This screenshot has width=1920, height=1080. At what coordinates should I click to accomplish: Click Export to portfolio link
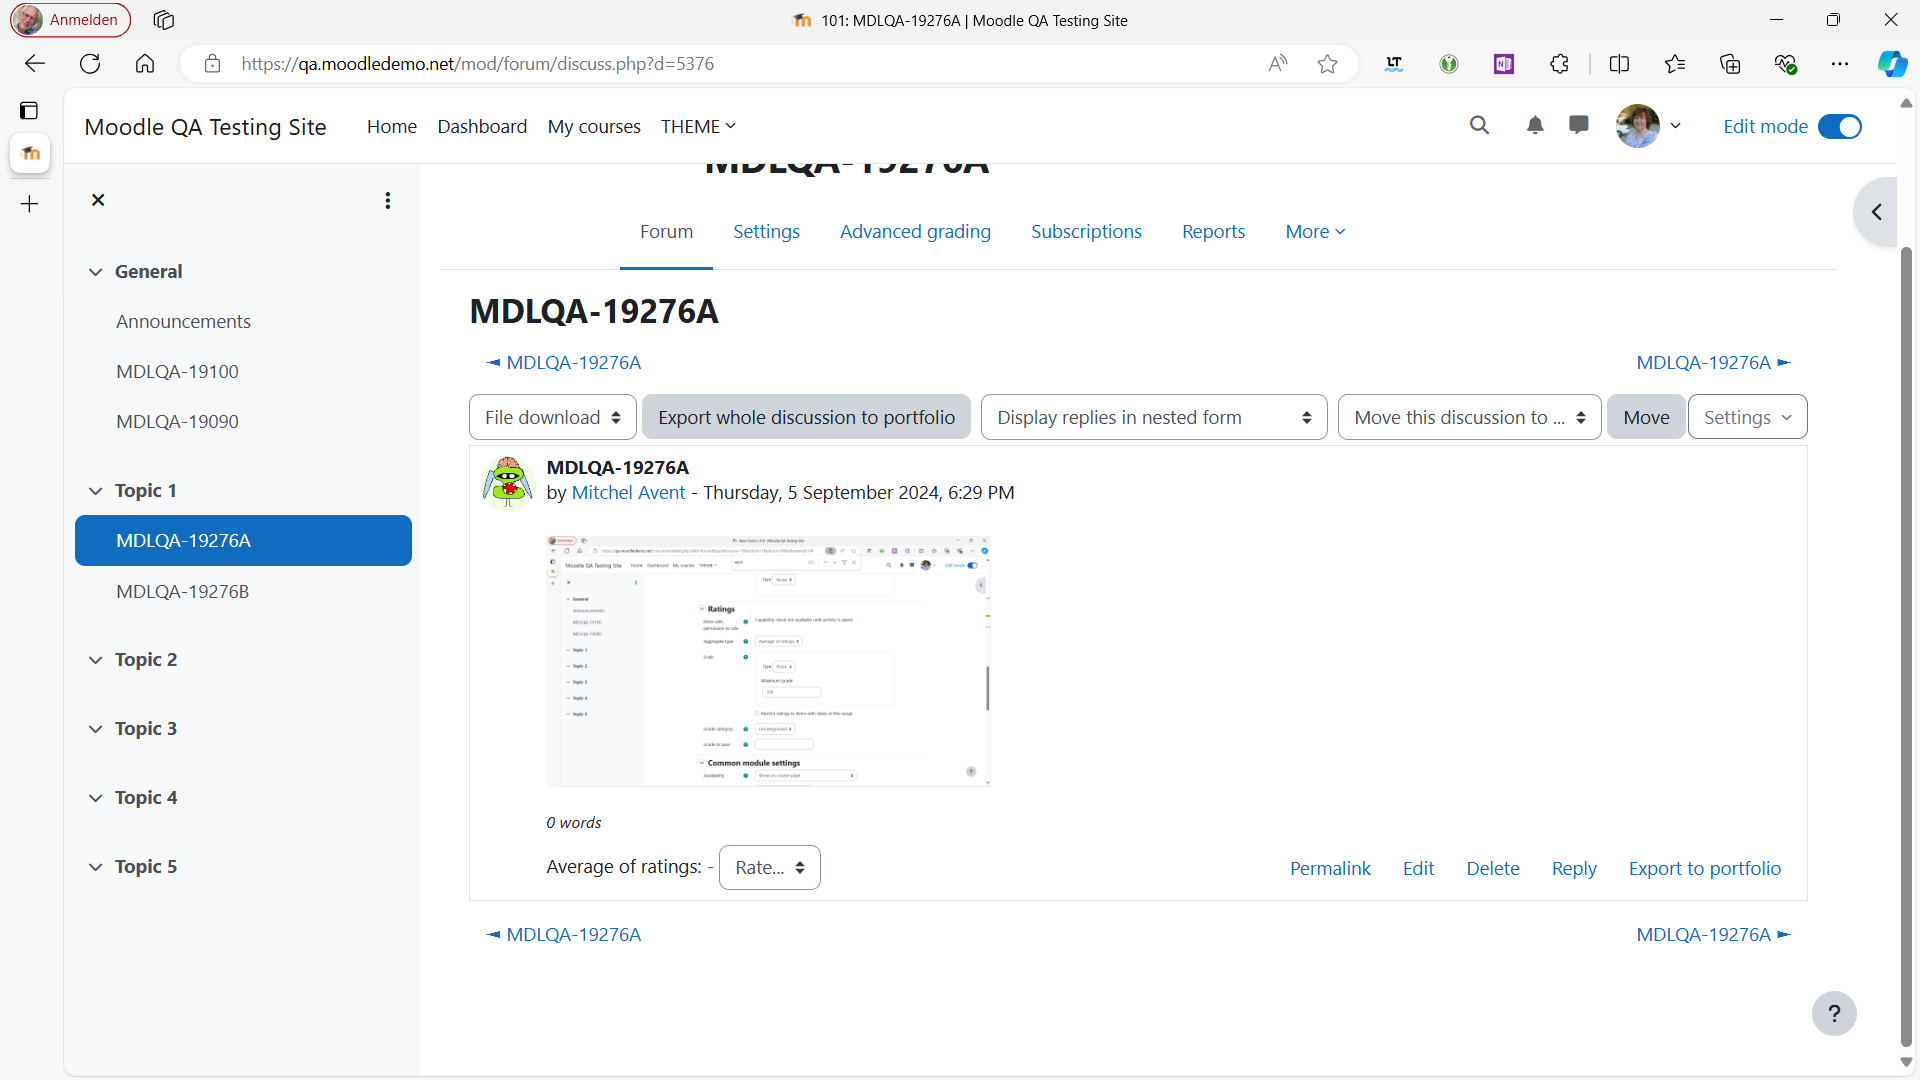(x=1705, y=869)
